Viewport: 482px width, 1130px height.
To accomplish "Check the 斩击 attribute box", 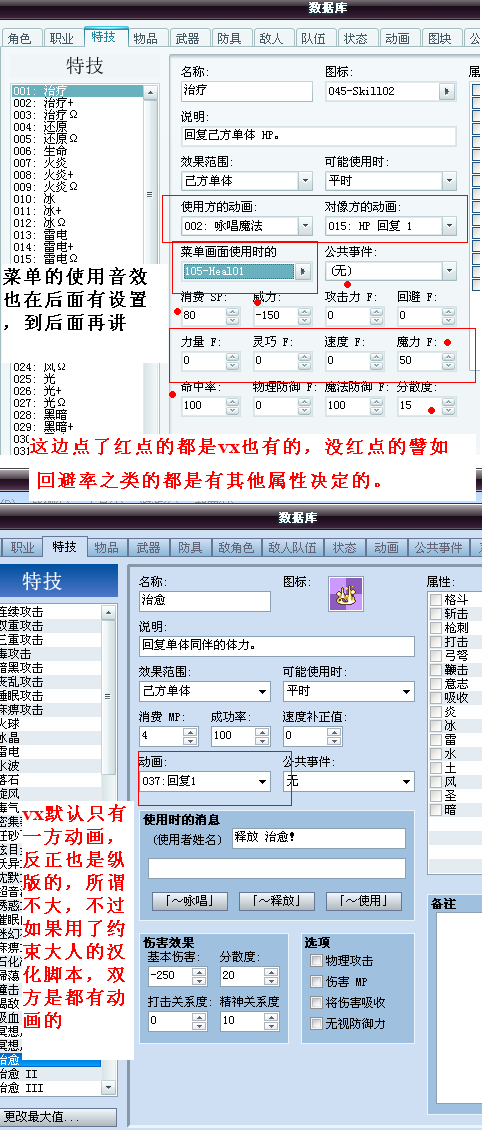I will (435, 614).
